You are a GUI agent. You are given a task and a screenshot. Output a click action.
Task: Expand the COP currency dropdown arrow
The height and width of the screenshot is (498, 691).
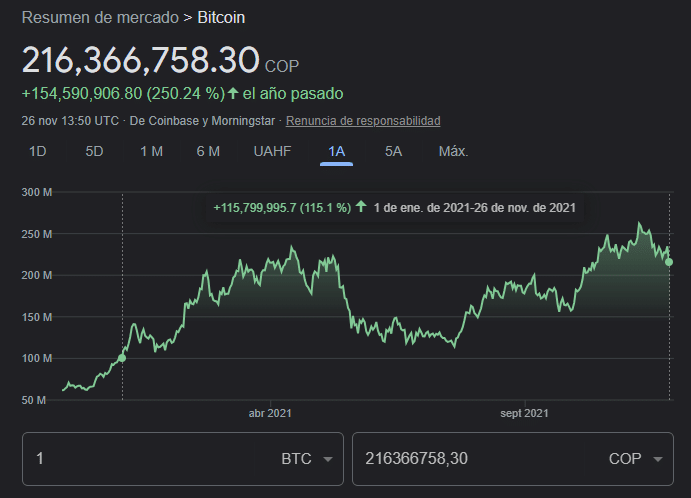tap(658, 459)
